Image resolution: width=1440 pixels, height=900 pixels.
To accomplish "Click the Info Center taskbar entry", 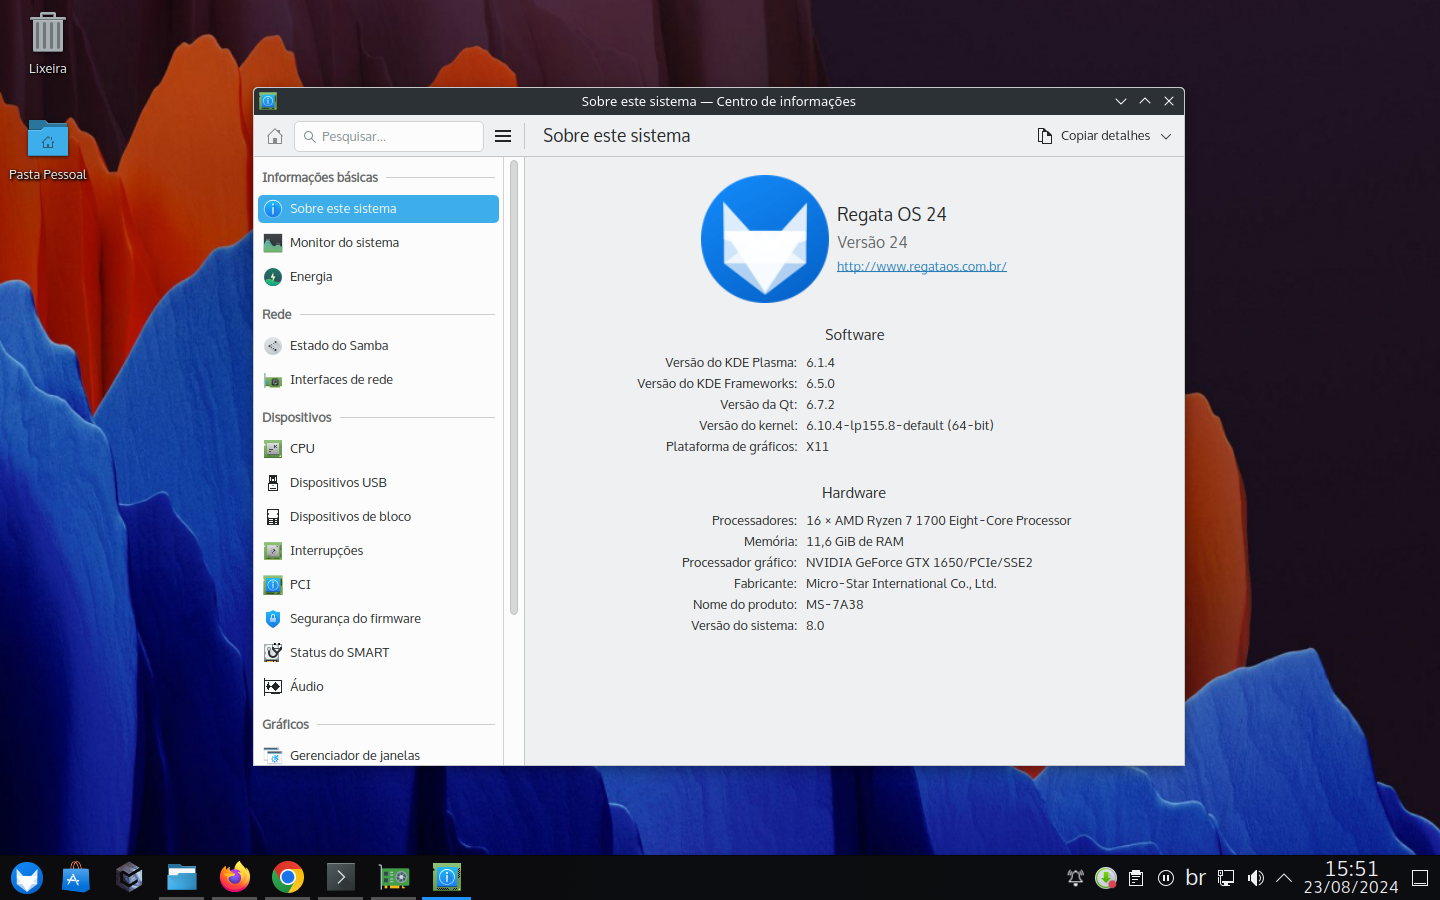I will coord(447,878).
